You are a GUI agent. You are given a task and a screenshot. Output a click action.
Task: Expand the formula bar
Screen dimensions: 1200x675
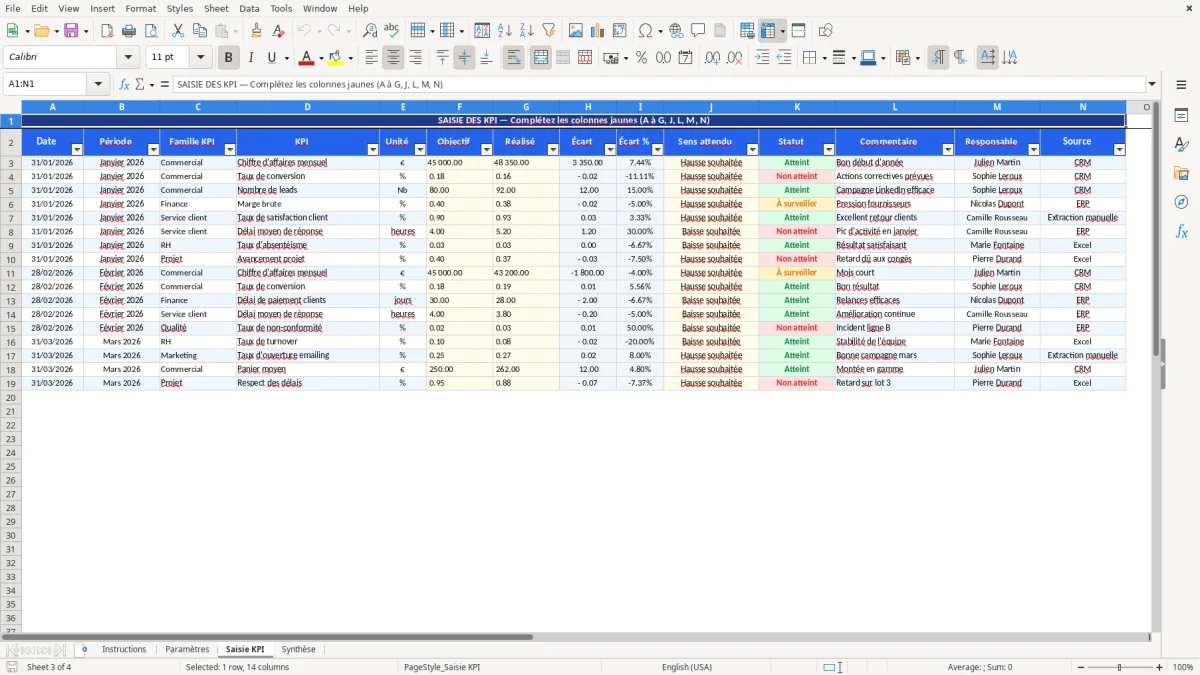[1152, 84]
